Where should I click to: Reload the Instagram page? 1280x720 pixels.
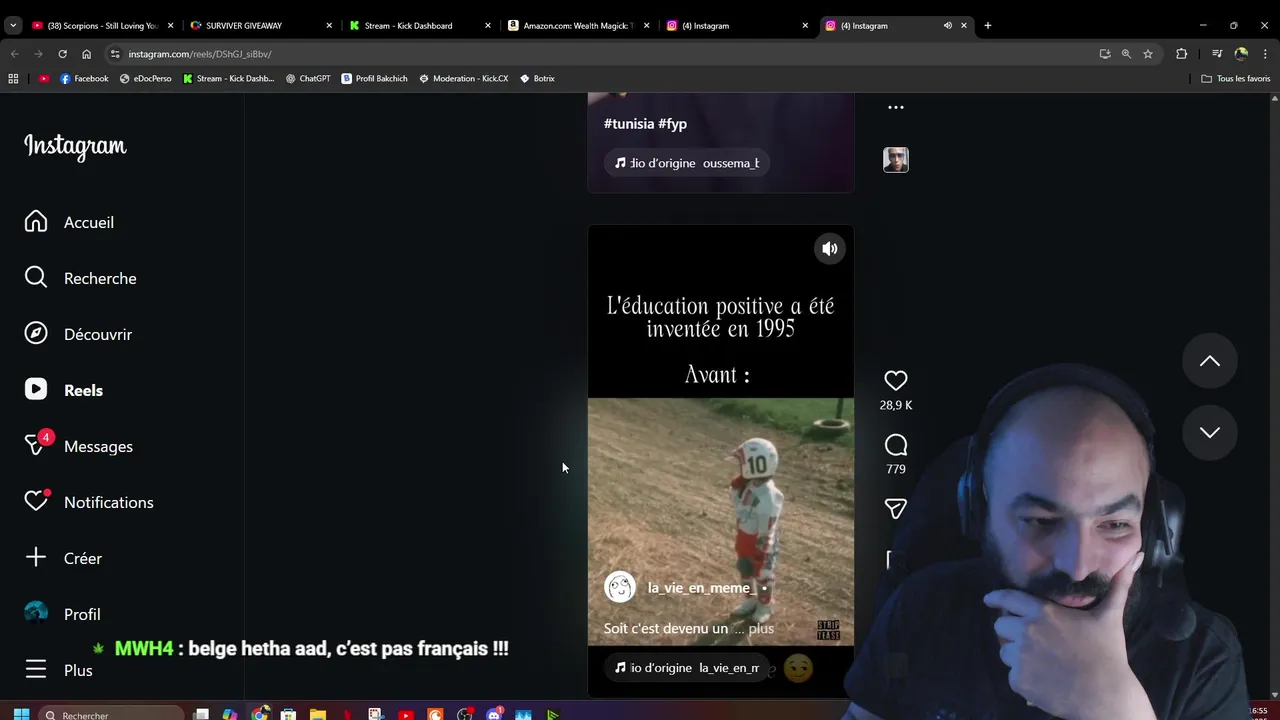coord(62,54)
